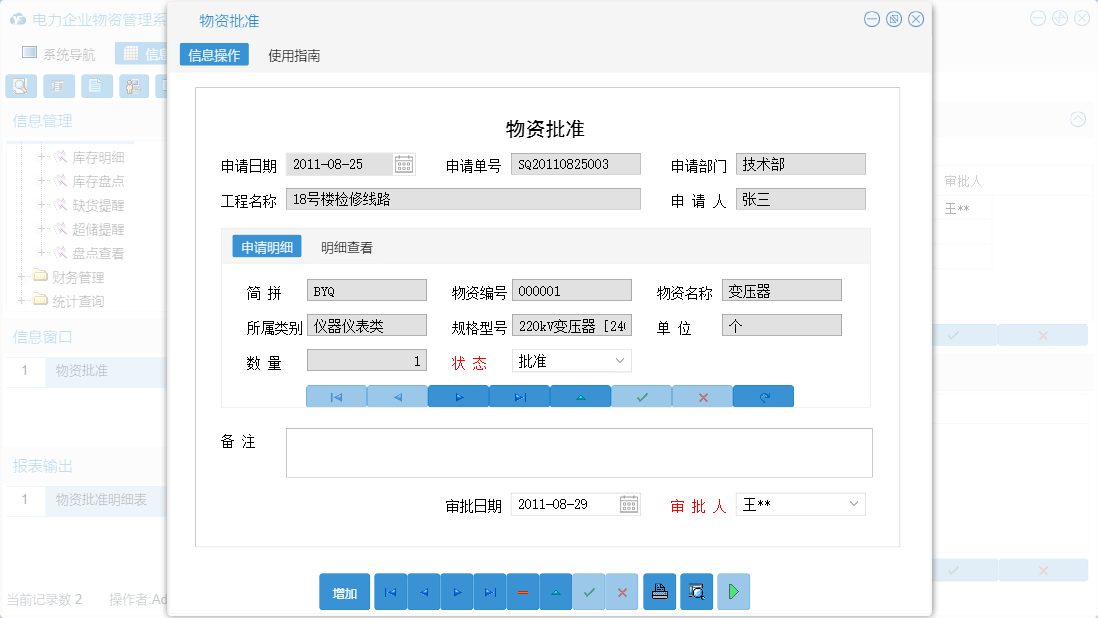Click the green run arrow icon

tap(733, 592)
